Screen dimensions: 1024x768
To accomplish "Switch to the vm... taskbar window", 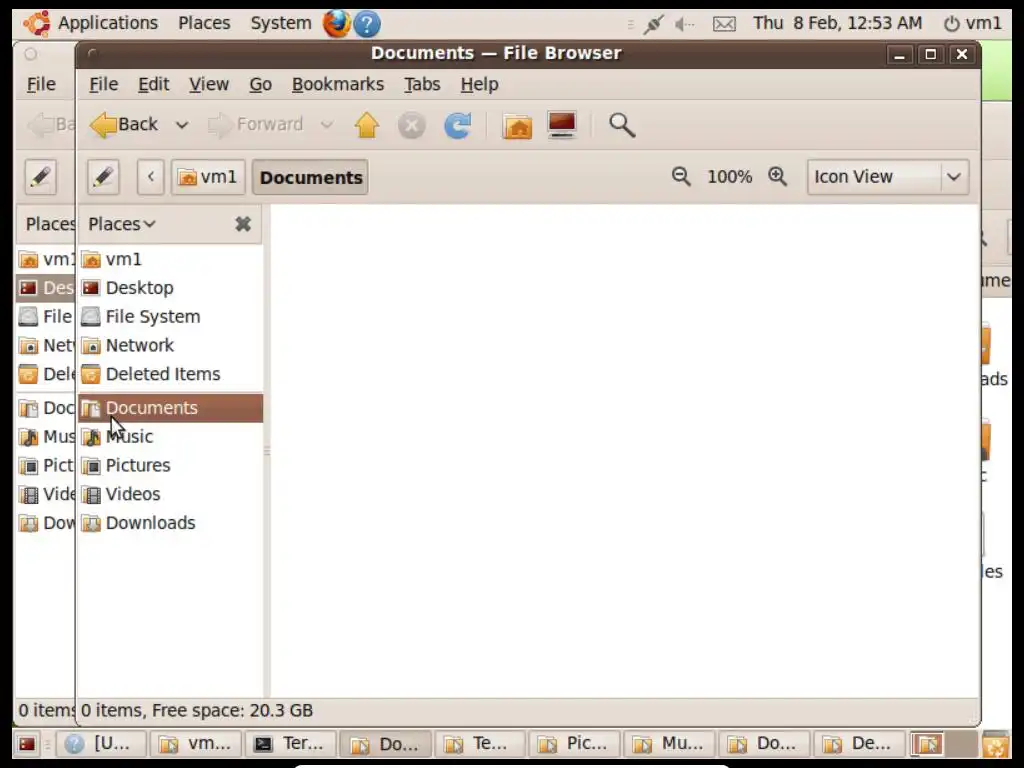I will point(195,744).
